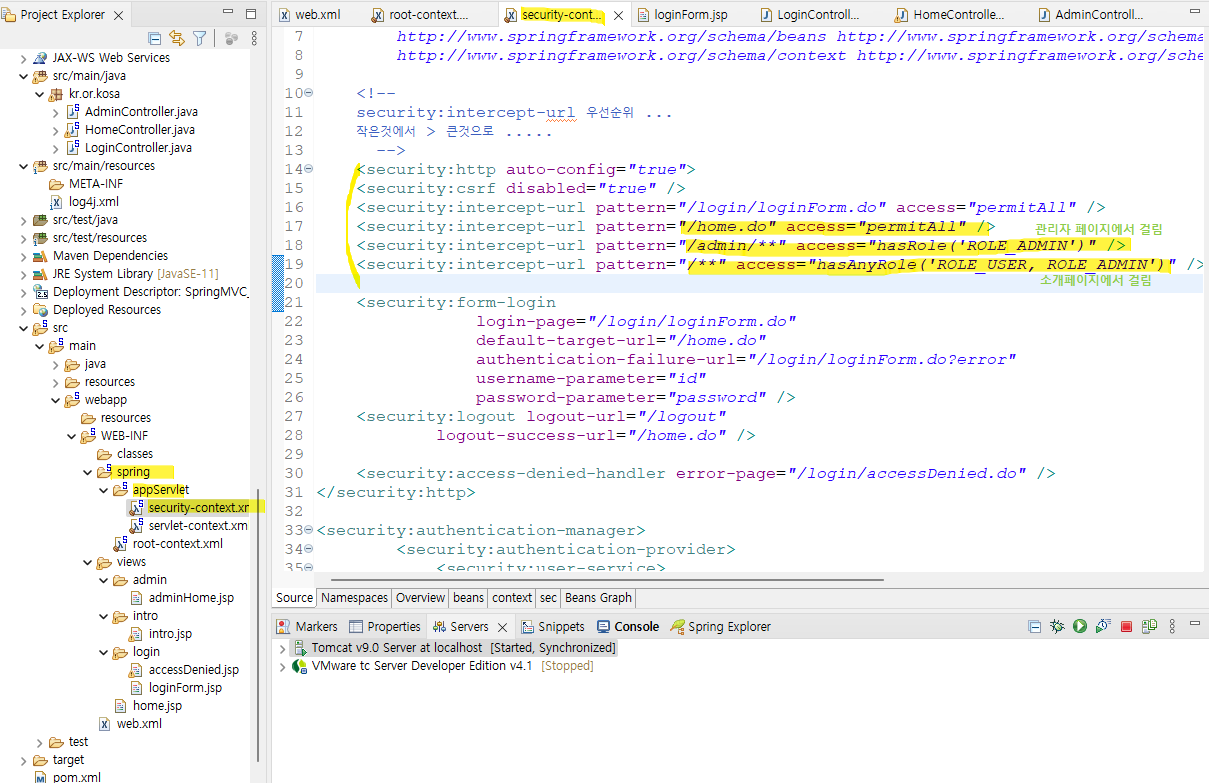Toggle Link with Editor arrows icon
Image resolution: width=1209 pixels, height=783 pixels.
(x=177, y=38)
